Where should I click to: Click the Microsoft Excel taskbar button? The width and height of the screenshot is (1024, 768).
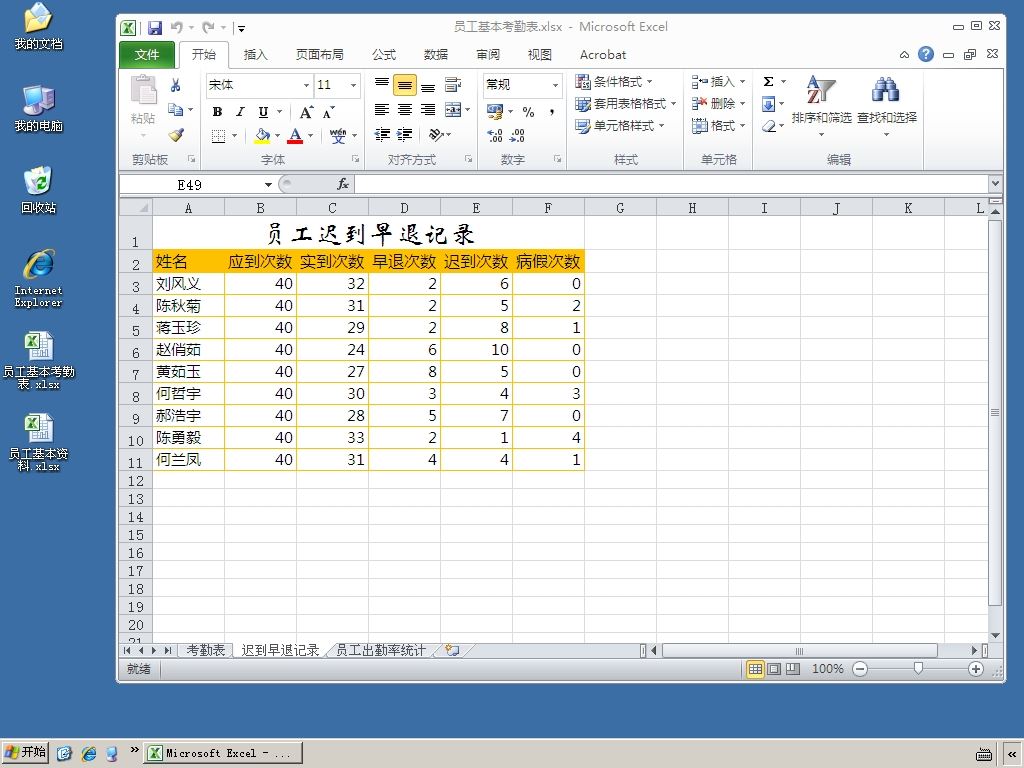point(223,753)
